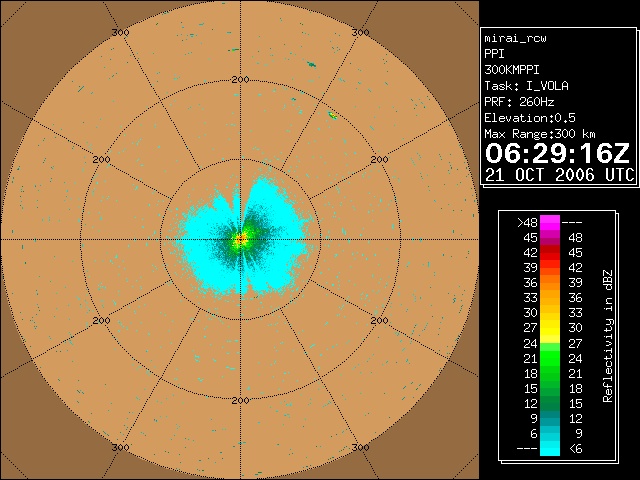Screen dimensions: 640x480
Task: Pick the orange legend swatch
Action: coord(550,283)
